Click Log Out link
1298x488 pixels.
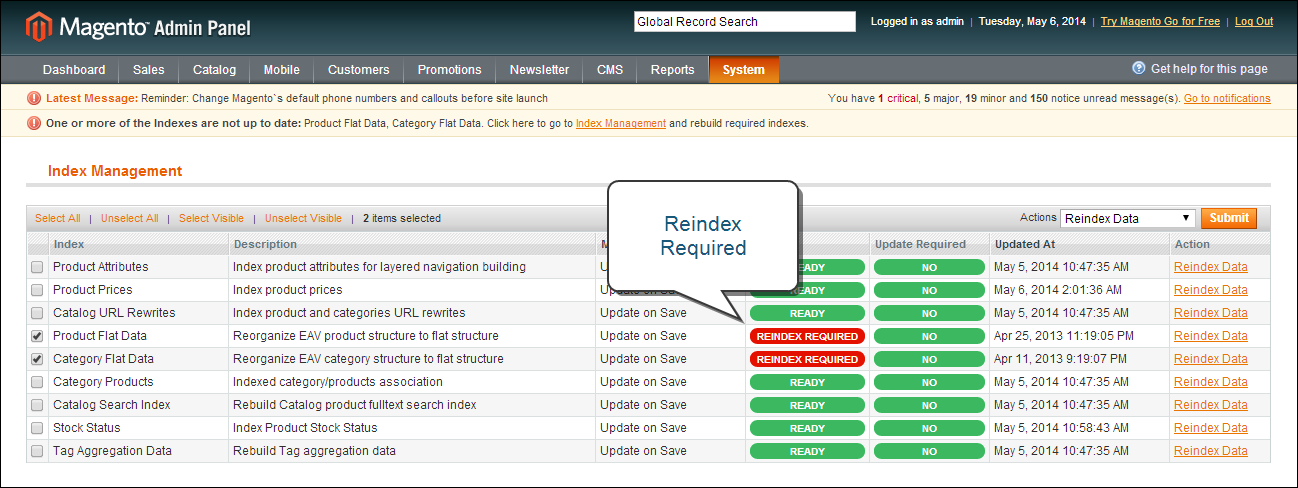1254,21
